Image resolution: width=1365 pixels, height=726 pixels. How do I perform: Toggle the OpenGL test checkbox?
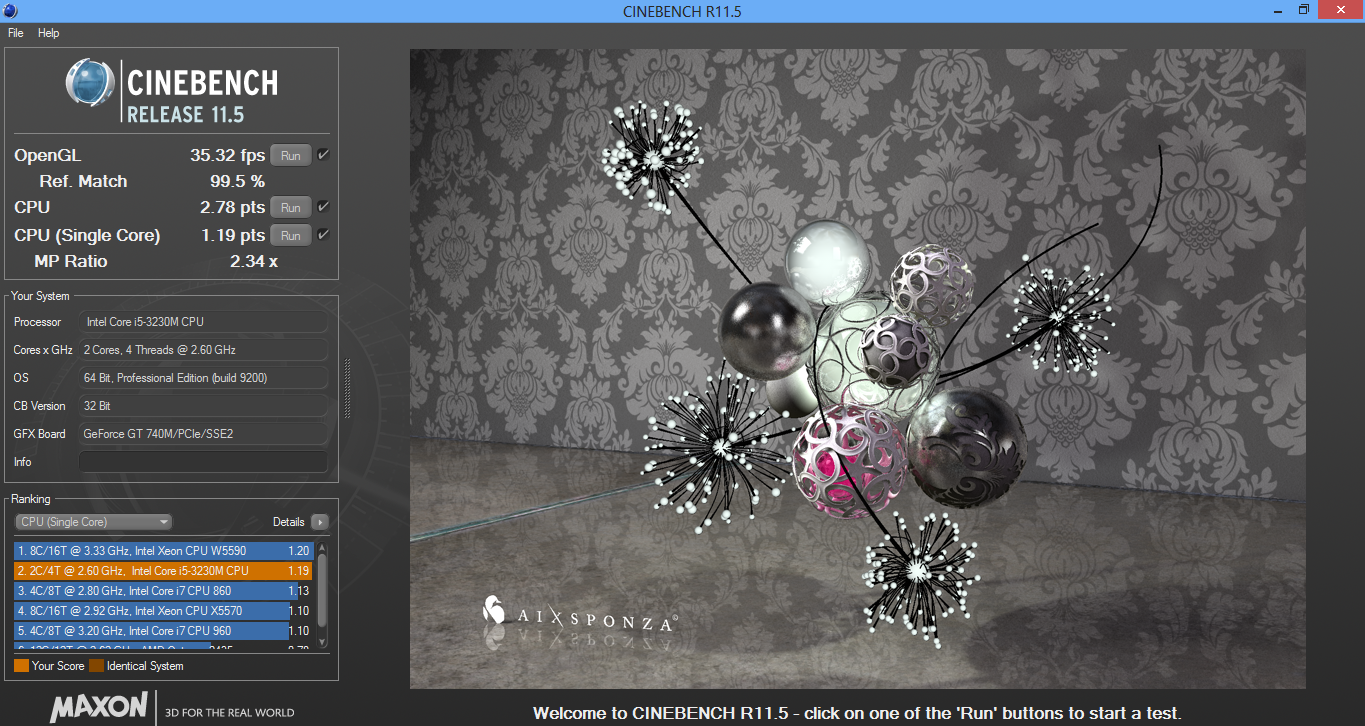pyautogui.click(x=323, y=155)
